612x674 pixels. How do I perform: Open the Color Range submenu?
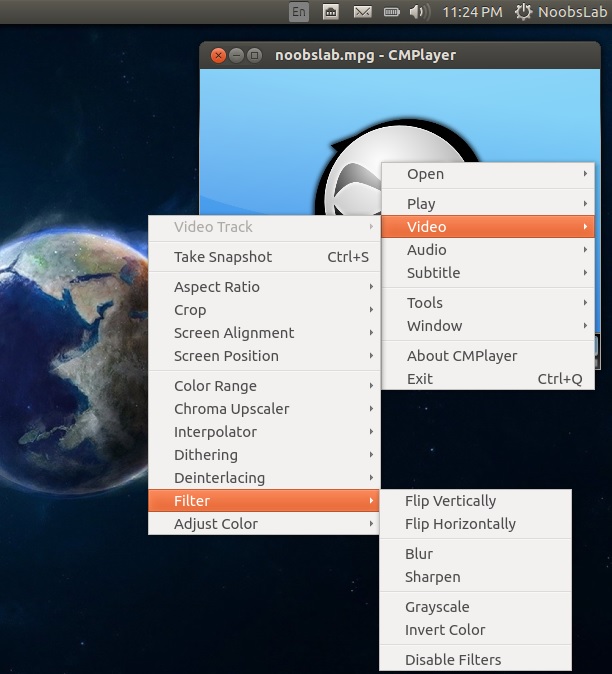click(264, 386)
